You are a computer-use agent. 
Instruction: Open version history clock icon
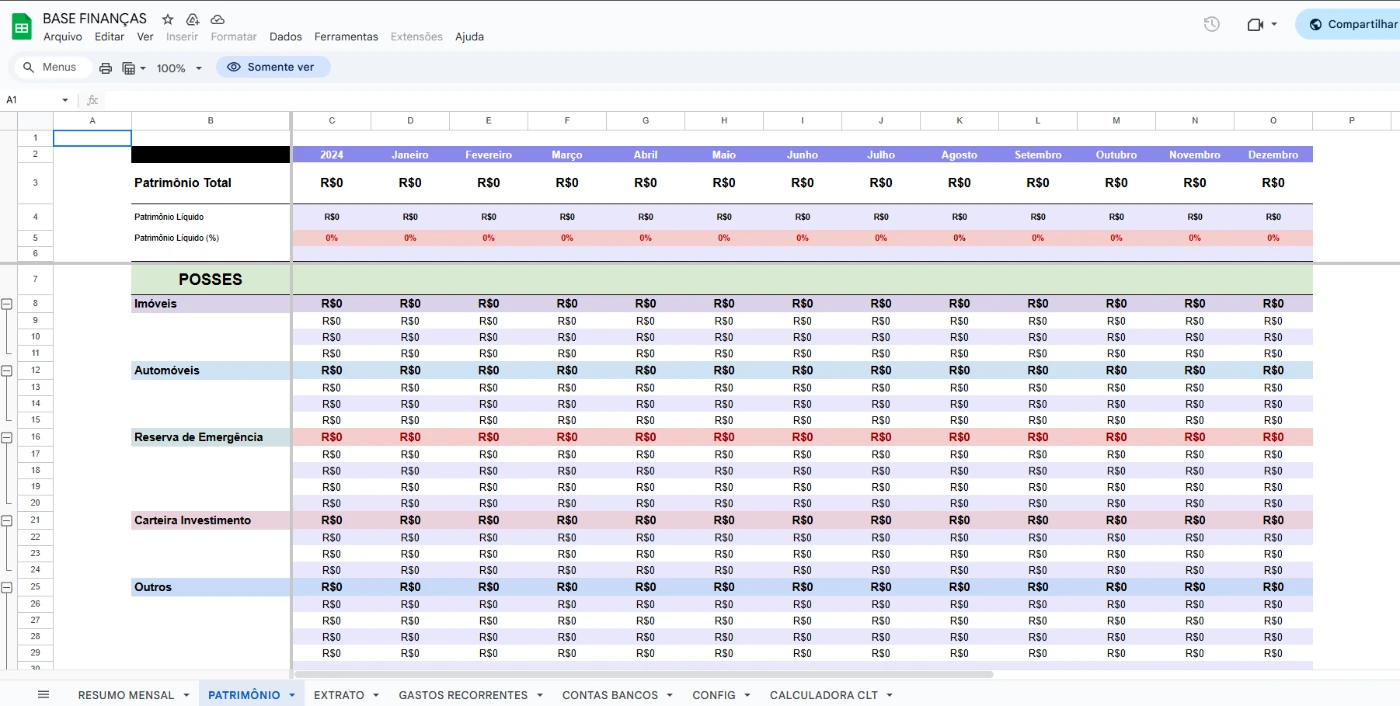[1211, 24]
